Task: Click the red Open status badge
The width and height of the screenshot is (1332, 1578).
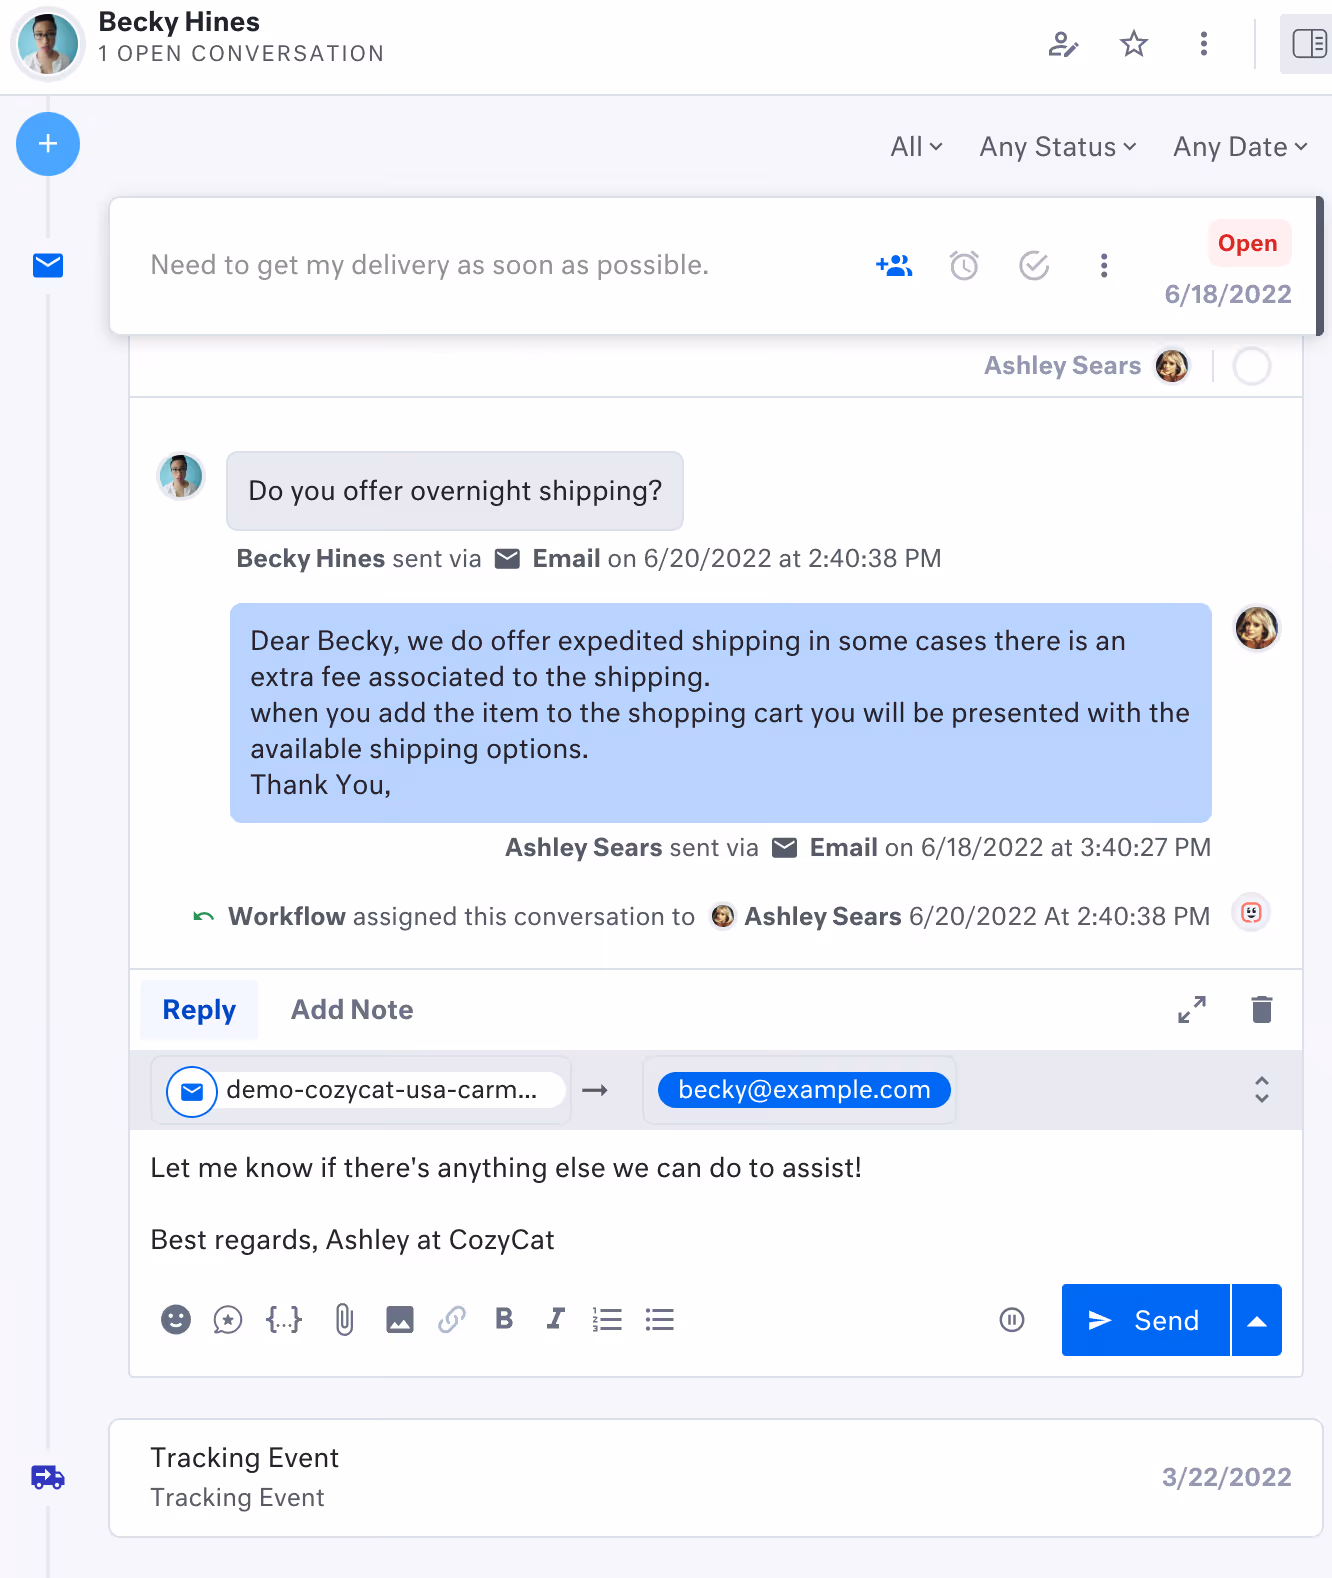Action: [x=1248, y=243]
